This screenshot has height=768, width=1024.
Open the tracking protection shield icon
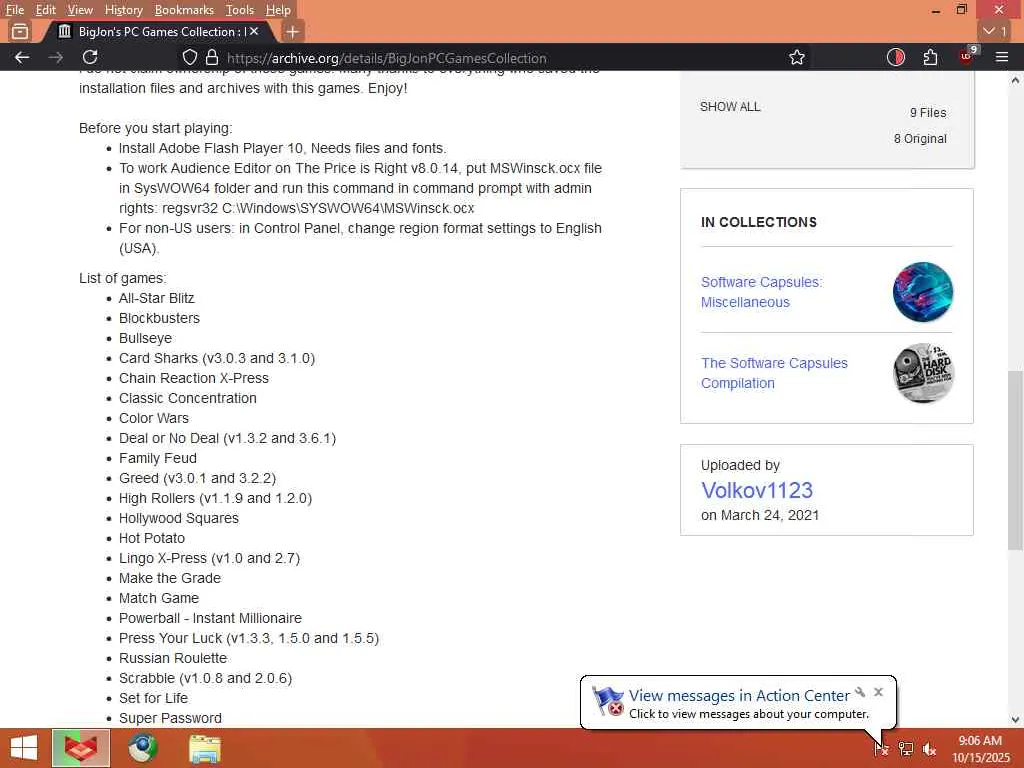click(189, 57)
